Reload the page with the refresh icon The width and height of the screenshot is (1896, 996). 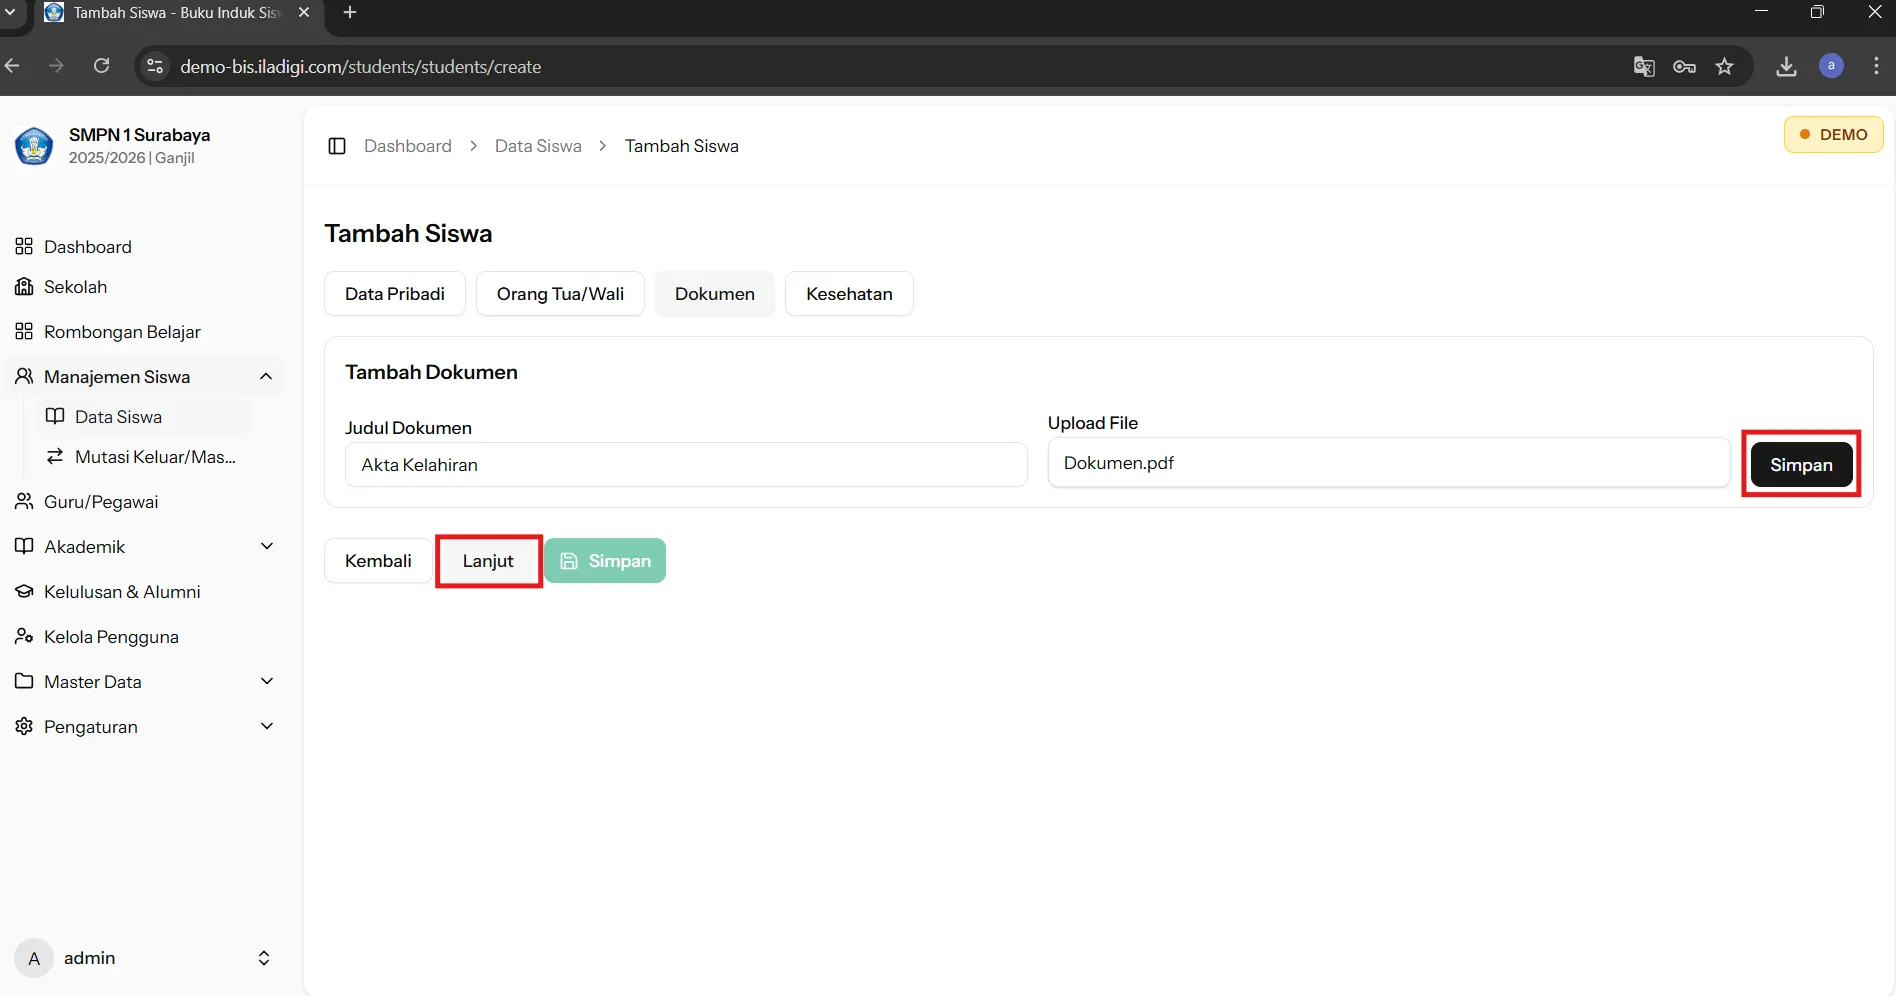pyautogui.click(x=102, y=66)
